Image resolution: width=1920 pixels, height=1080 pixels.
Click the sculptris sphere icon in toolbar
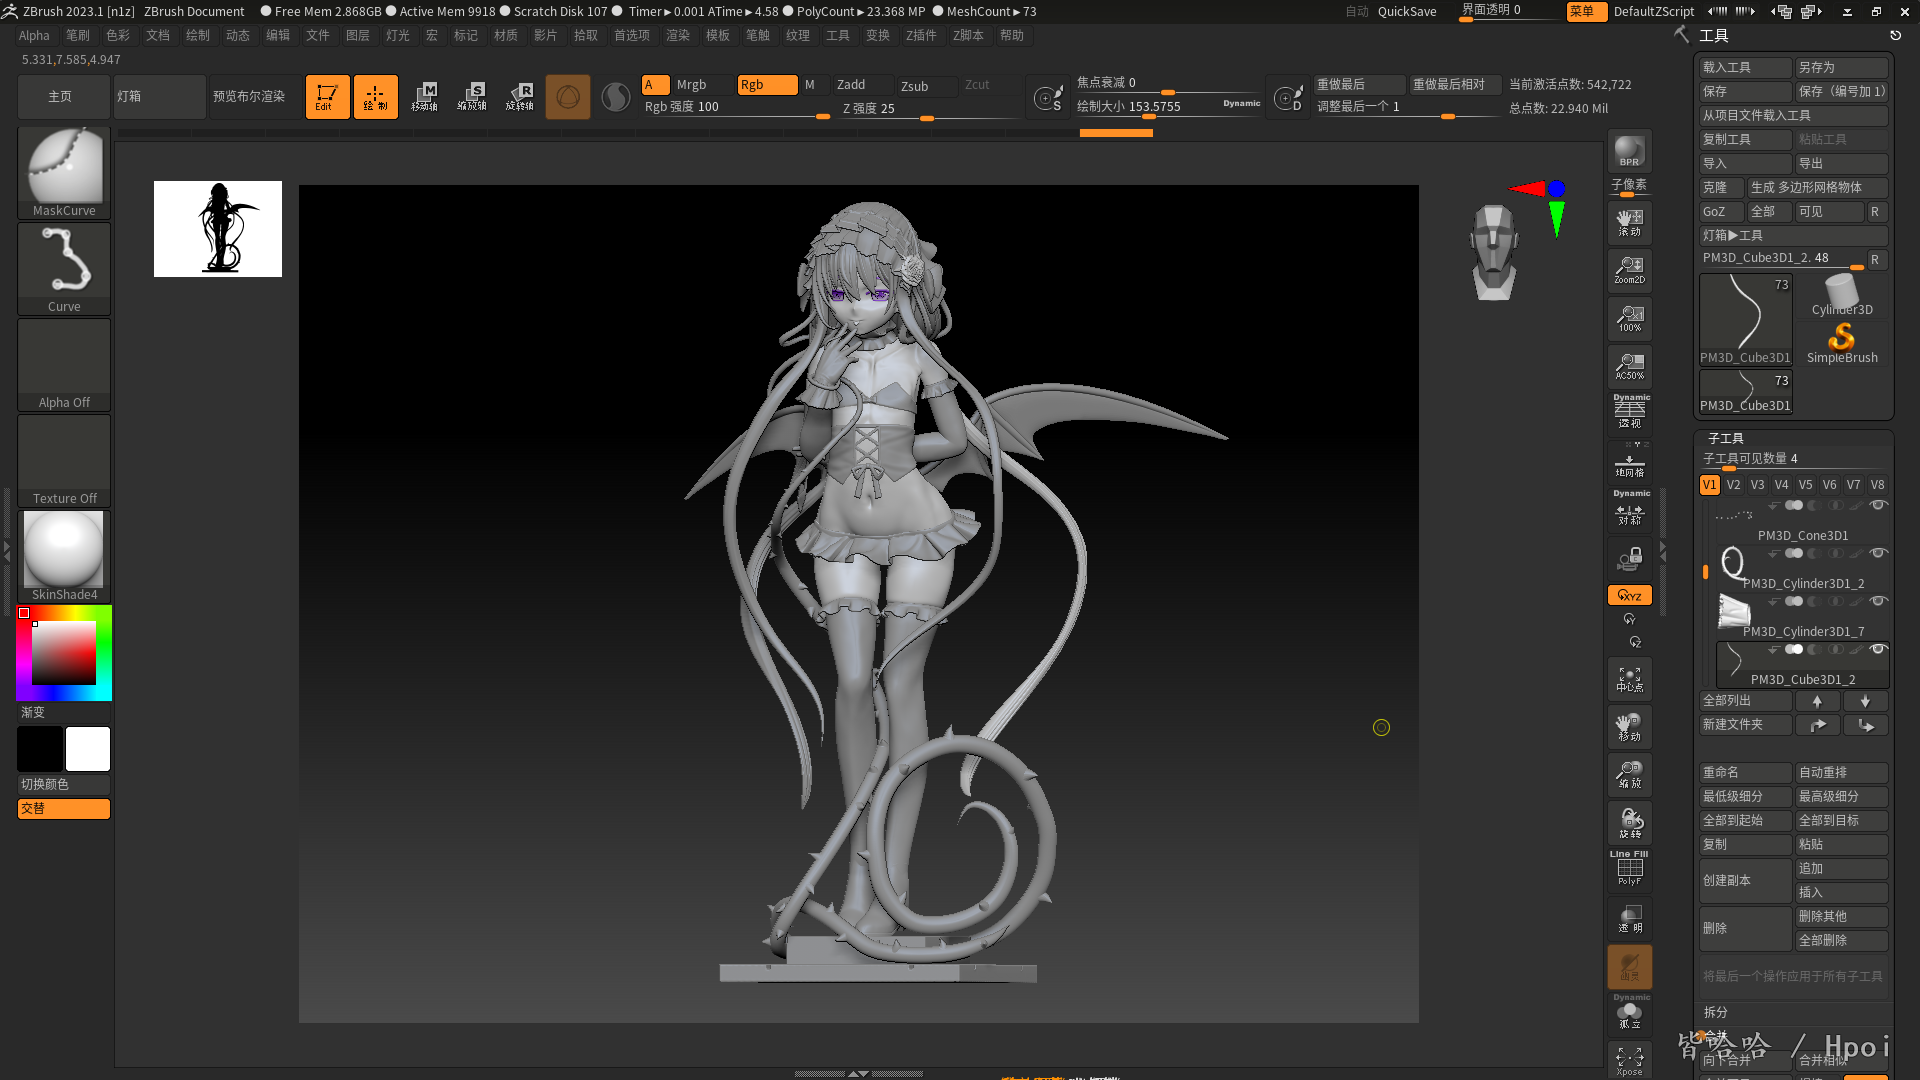point(616,97)
